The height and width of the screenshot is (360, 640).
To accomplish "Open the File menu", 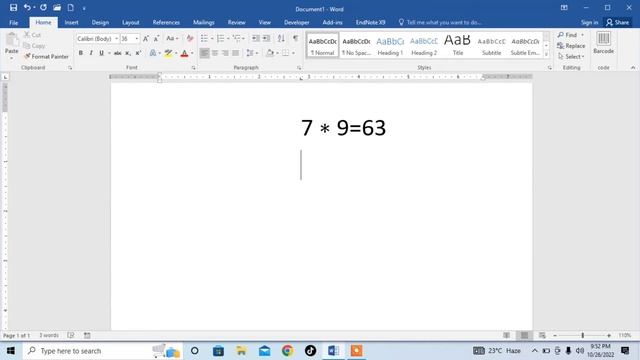I will 13,22.
